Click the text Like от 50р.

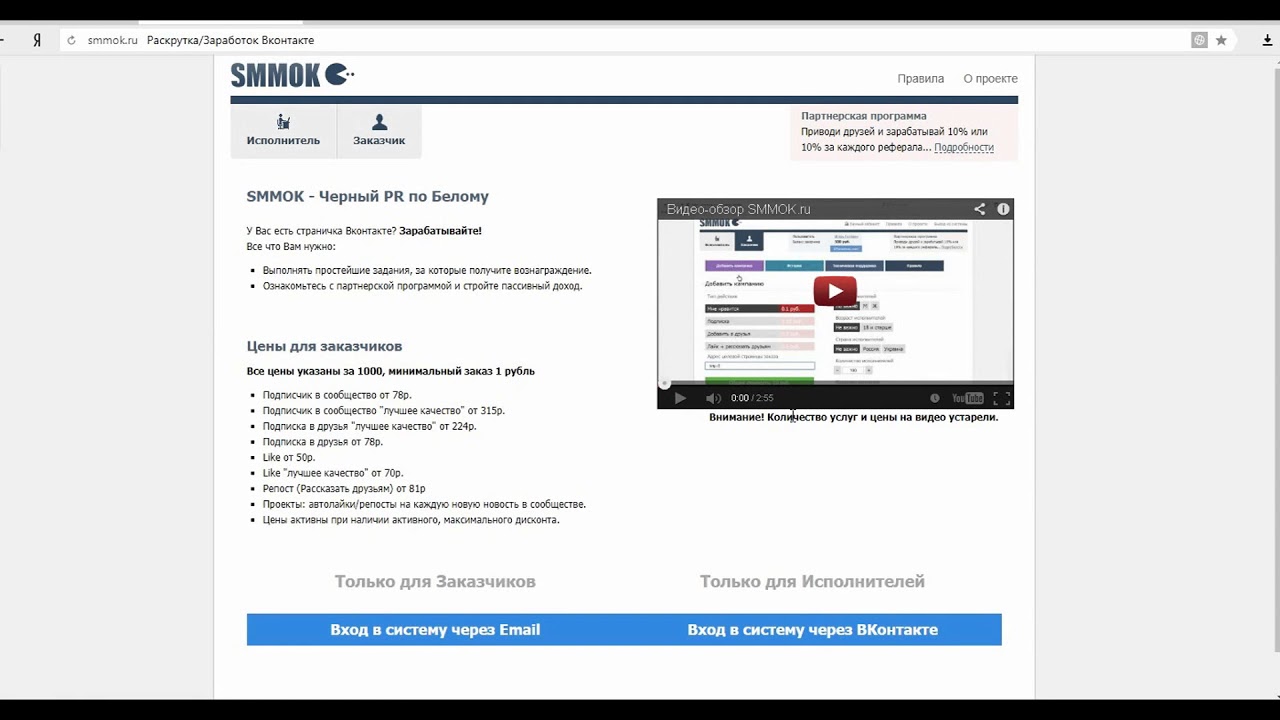[289, 457]
